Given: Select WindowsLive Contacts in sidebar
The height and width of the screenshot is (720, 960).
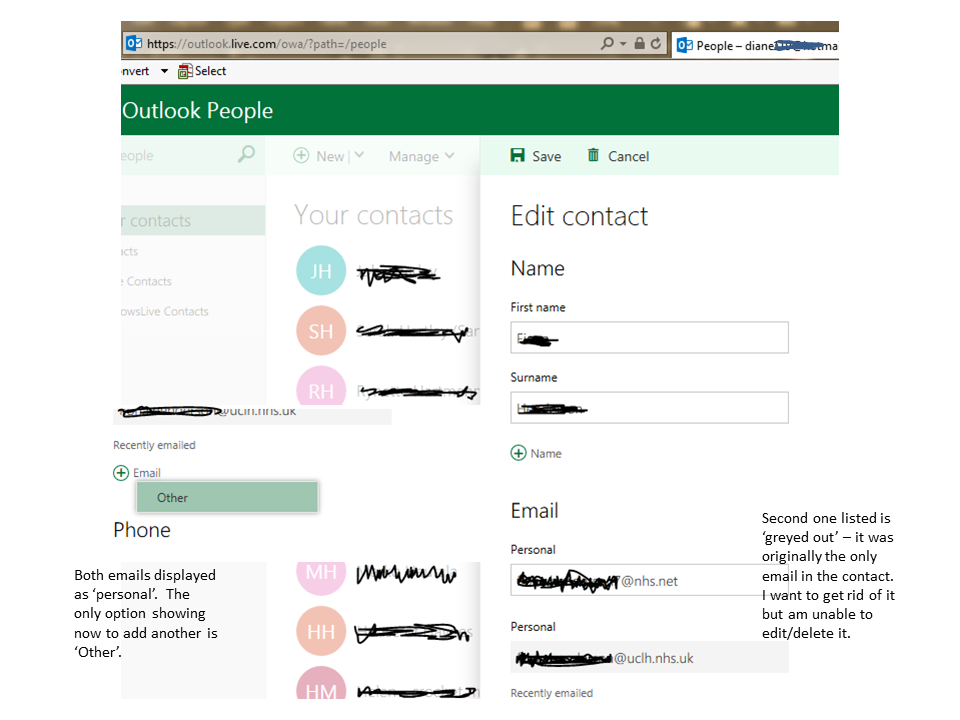Looking at the screenshot, I should (165, 311).
